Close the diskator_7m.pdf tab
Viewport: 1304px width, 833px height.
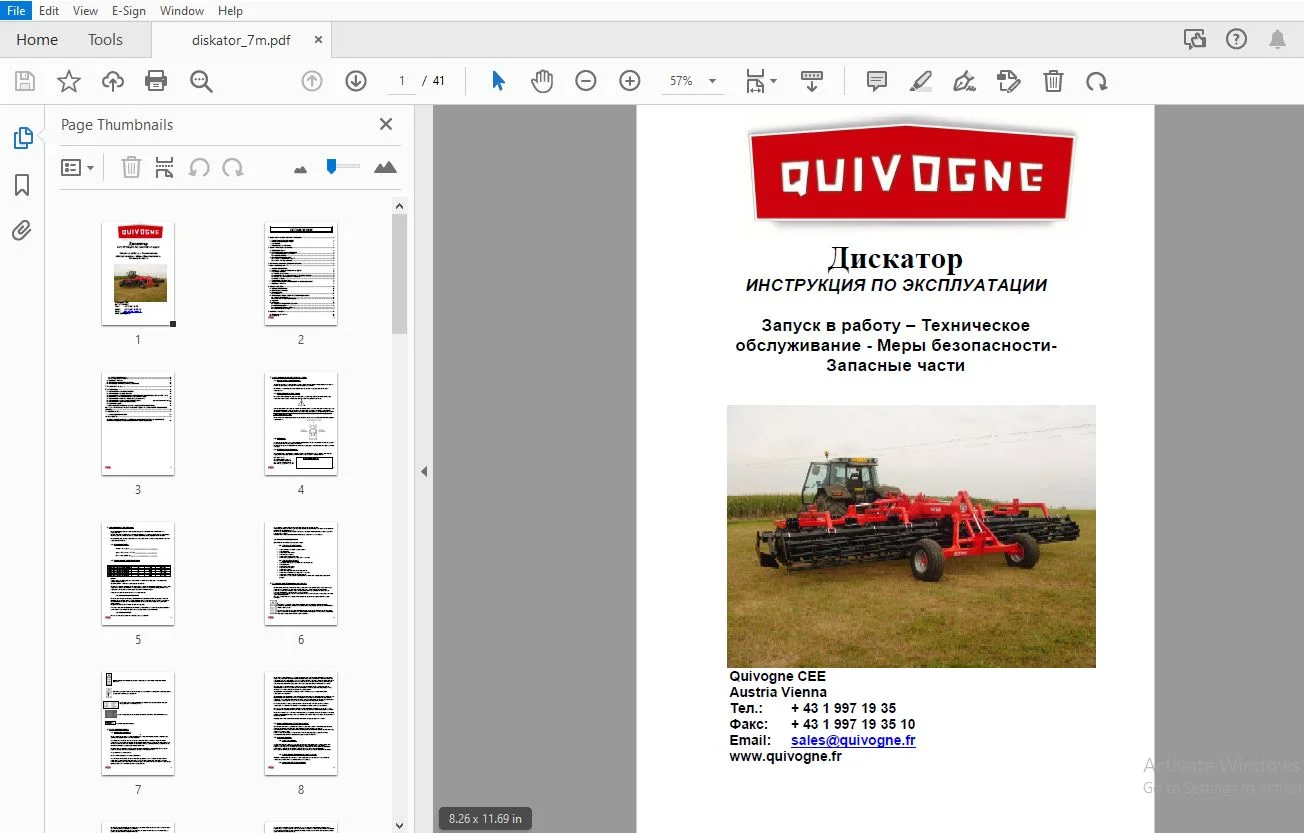click(318, 40)
